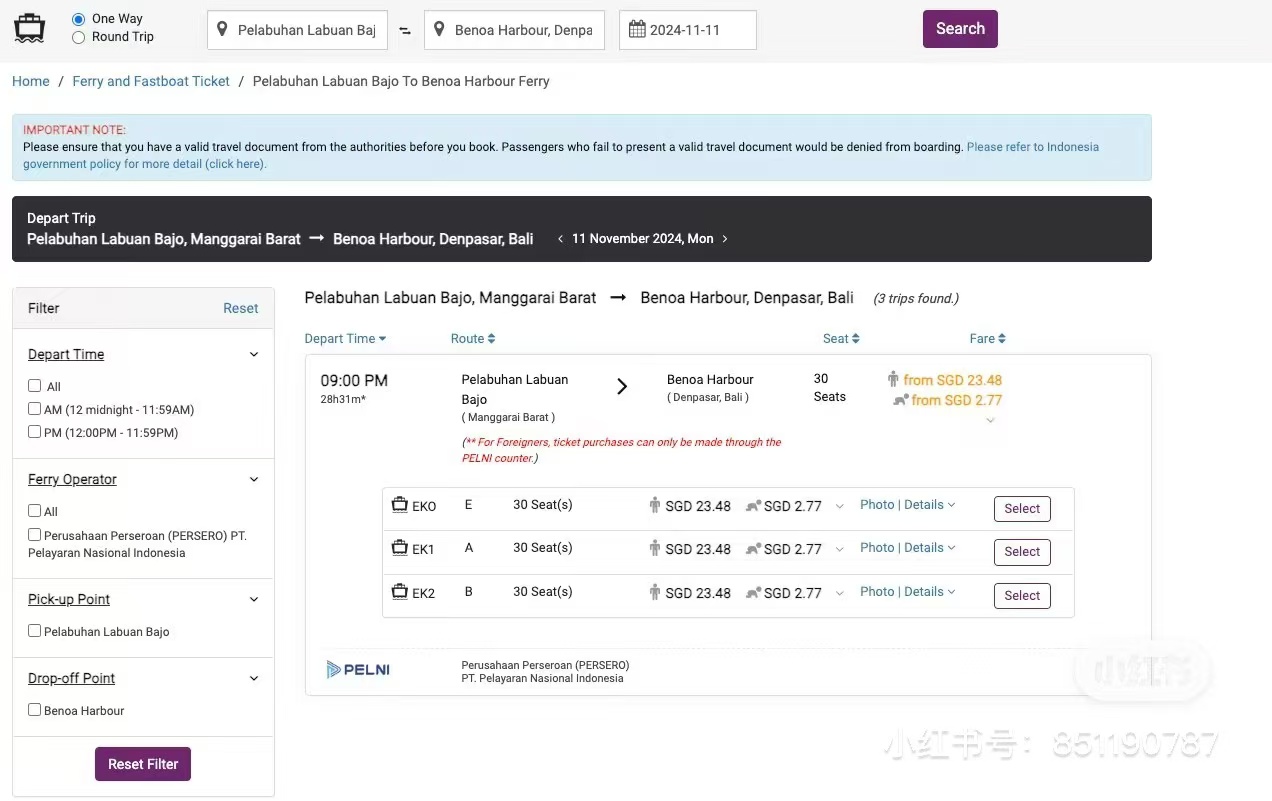This screenshot has height=801, width=1272.
Task: Check the Pelabuhan Labuan Bajo pick-up checkbox
Action: (35, 631)
